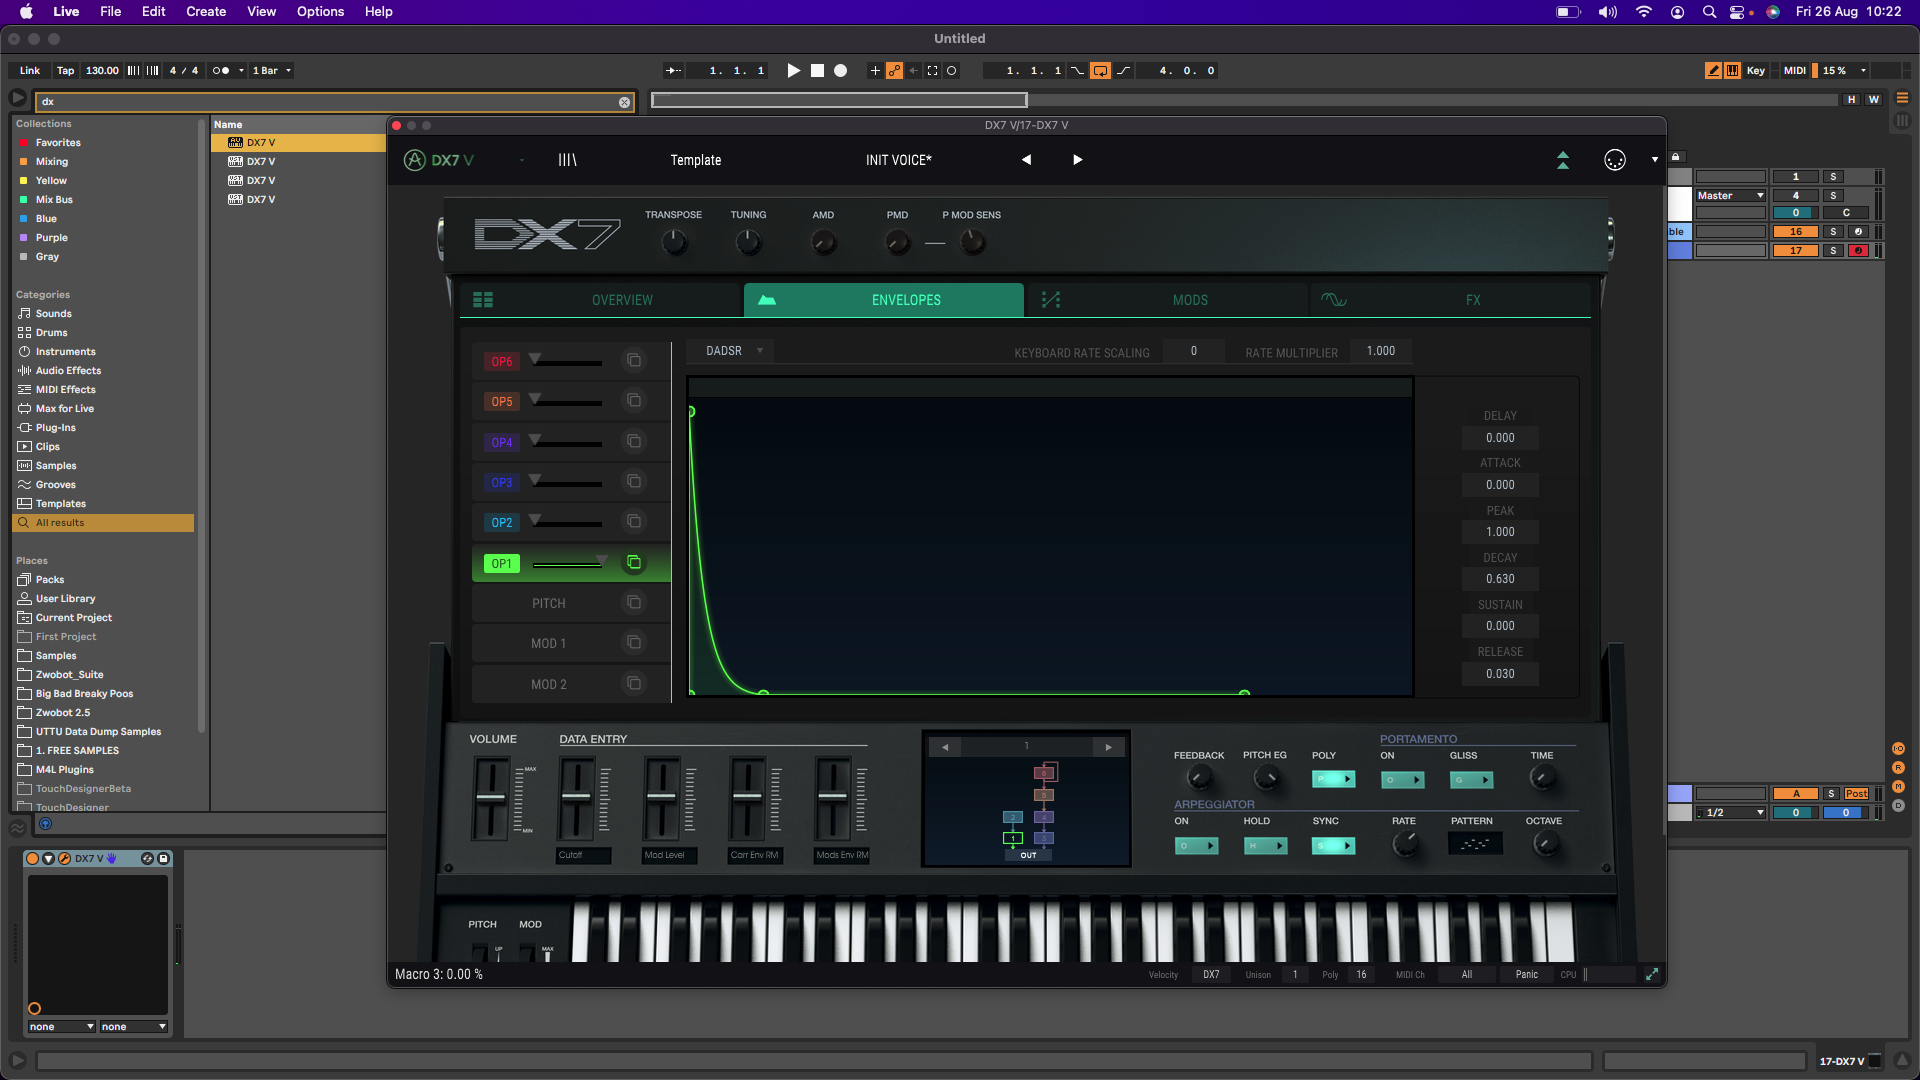Open the Create menu
This screenshot has height=1080, width=1920.
[206, 12]
